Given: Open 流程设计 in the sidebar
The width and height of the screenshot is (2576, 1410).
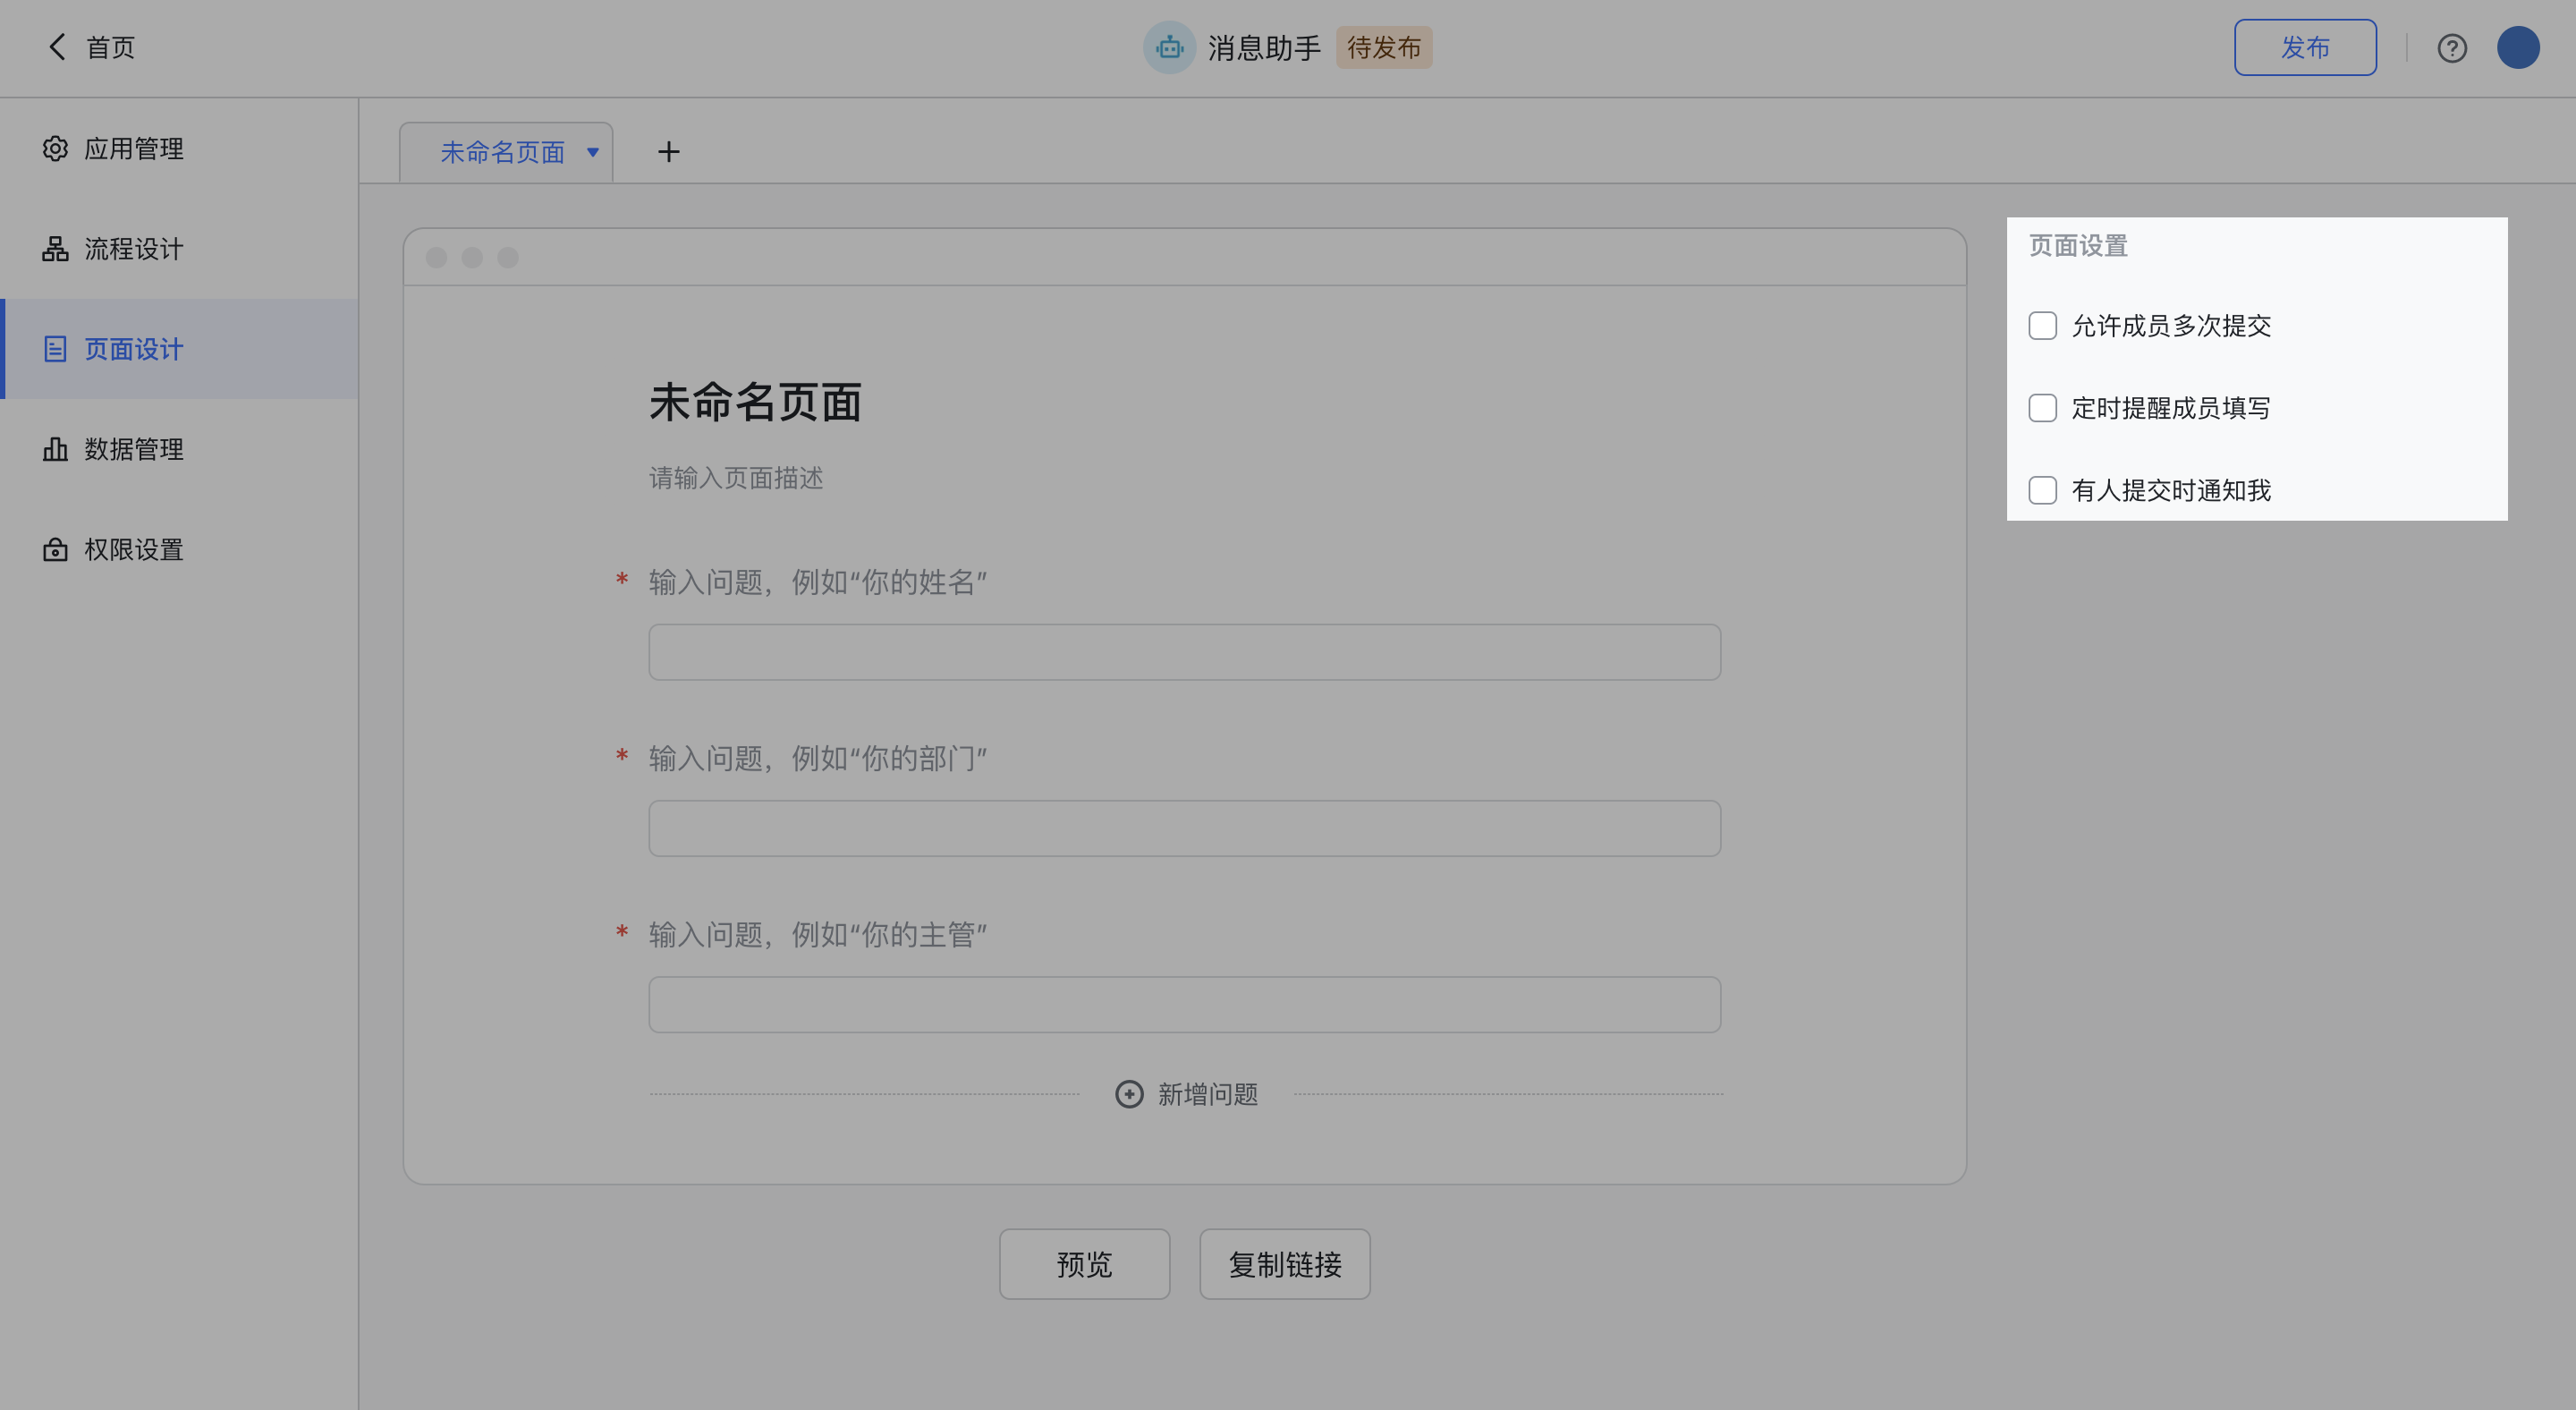Looking at the screenshot, I should click(x=180, y=249).
